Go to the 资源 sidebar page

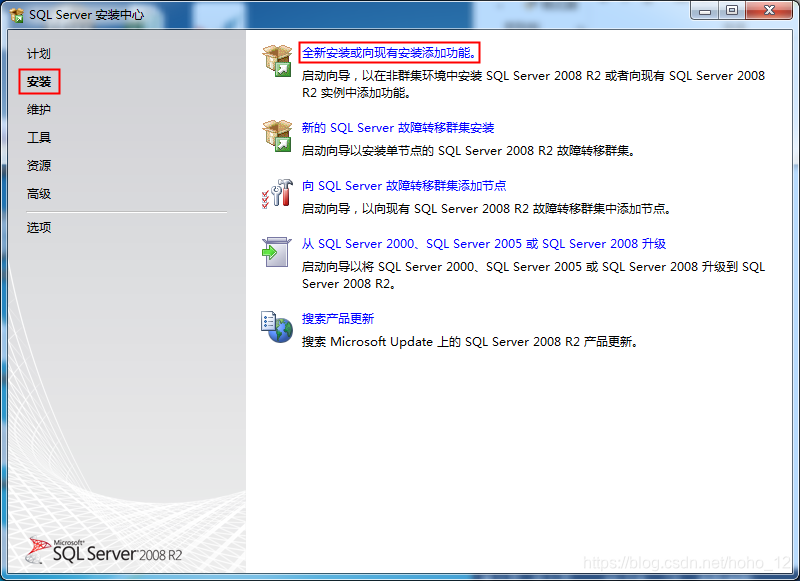click(x=39, y=165)
